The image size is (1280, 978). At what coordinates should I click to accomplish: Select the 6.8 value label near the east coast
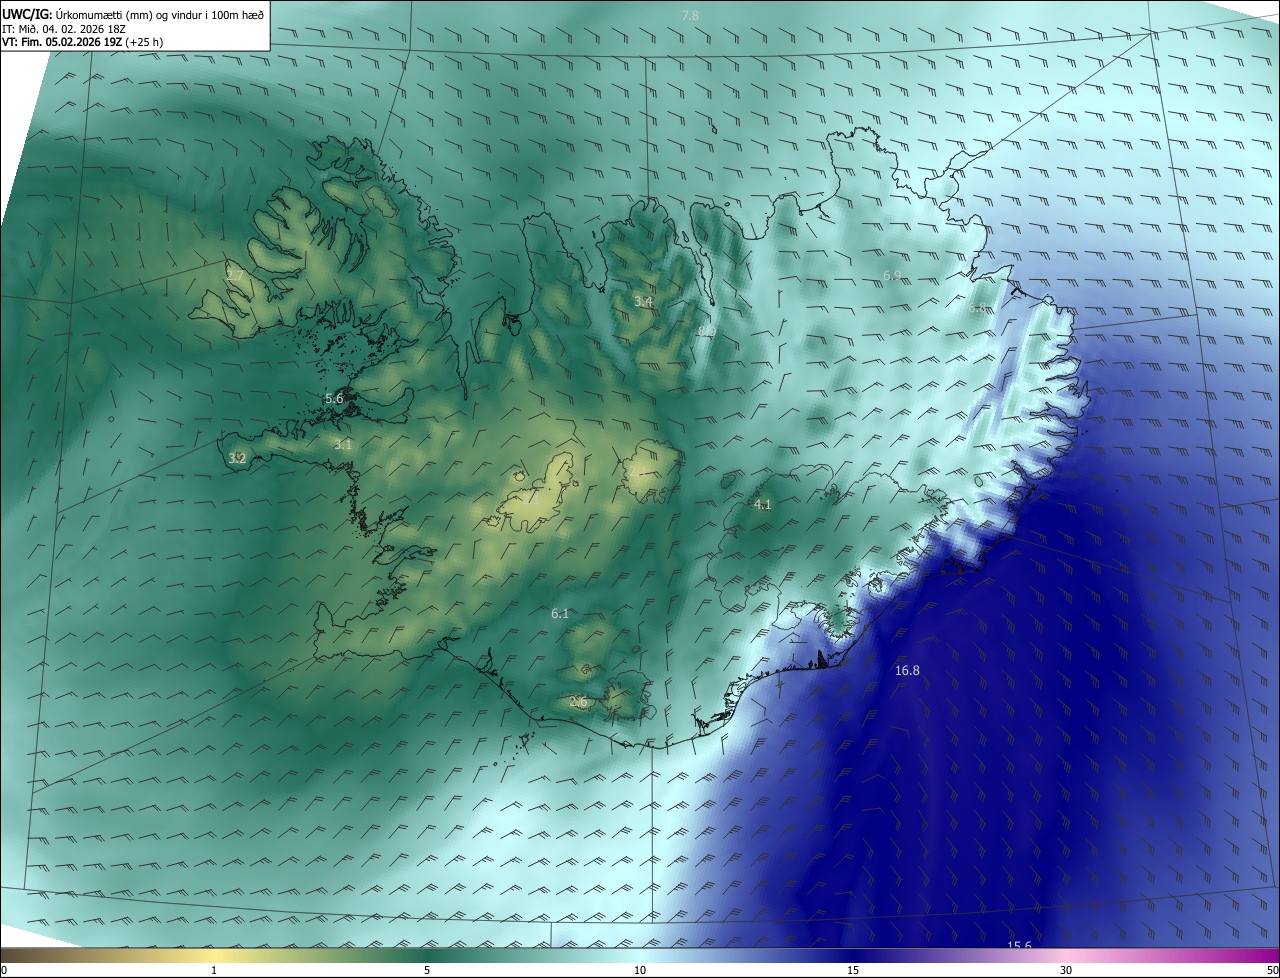click(x=977, y=309)
